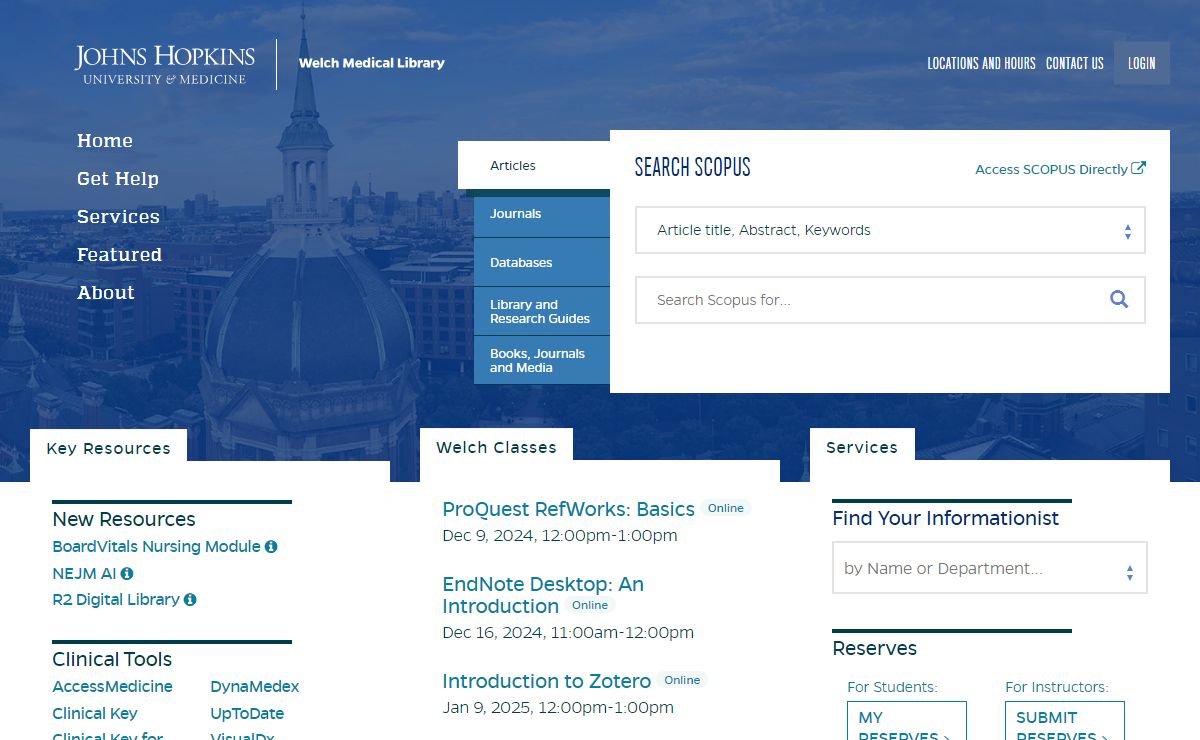The height and width of the screenshot is (740, 1200).
Task: Show info icon next to NEJM AI
Action: coord(127,574)
